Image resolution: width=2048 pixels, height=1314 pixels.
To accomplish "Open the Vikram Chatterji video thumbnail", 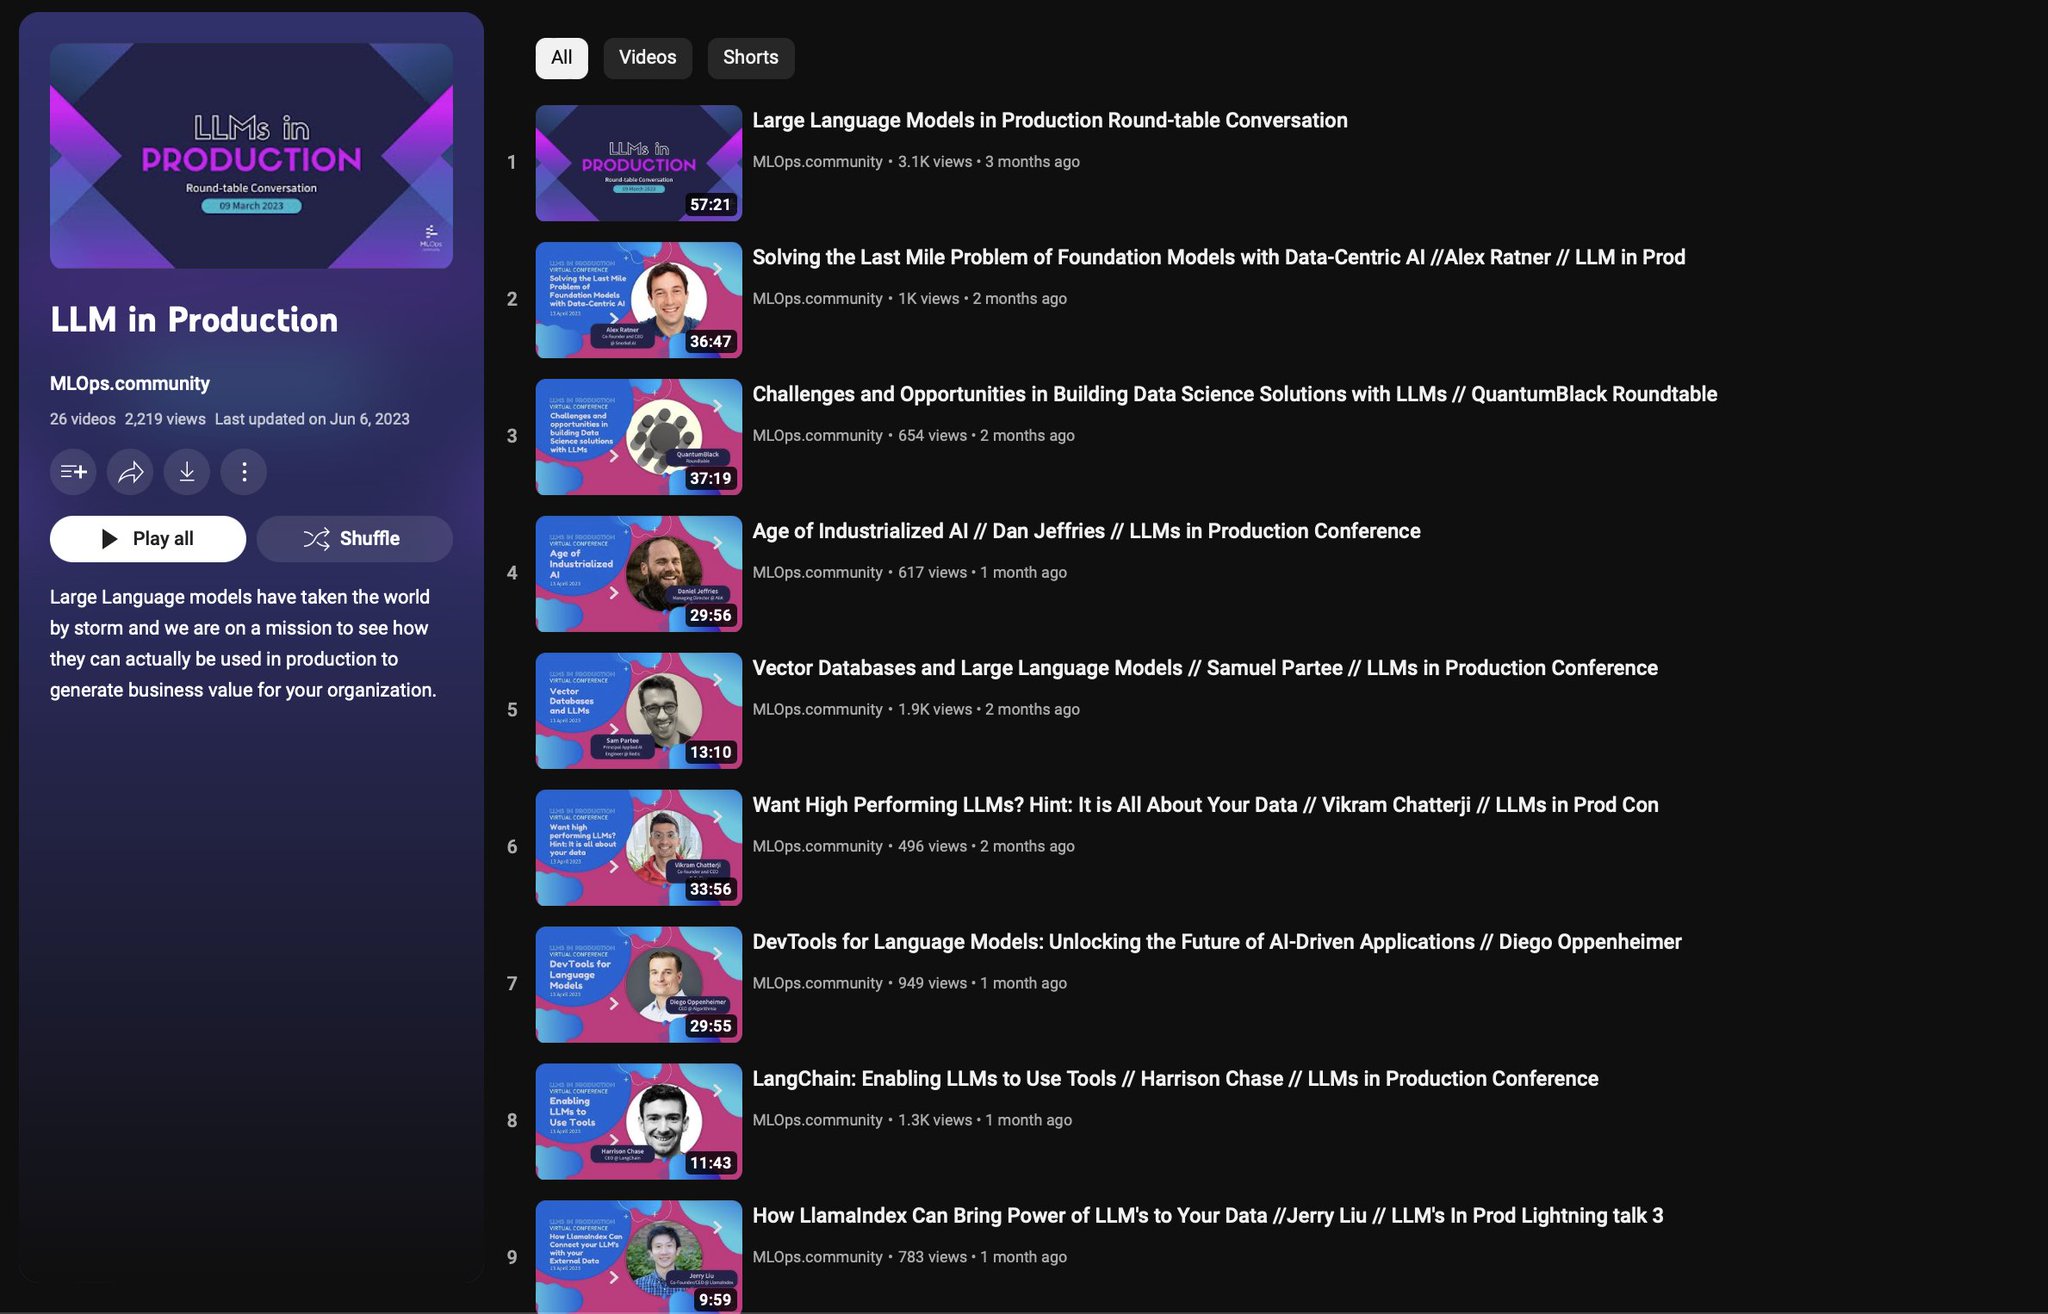I will [638, 848].
